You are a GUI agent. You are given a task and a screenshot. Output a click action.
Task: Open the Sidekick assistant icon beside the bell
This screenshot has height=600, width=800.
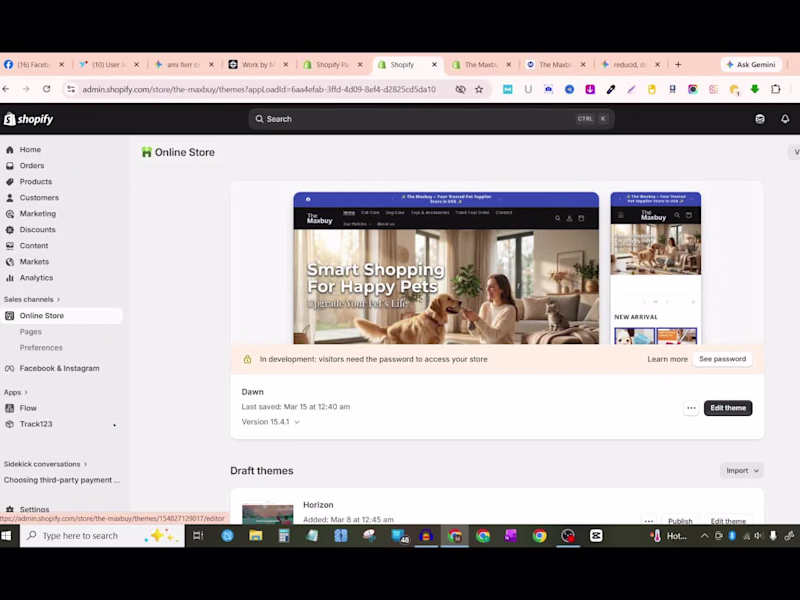point(760,119)
